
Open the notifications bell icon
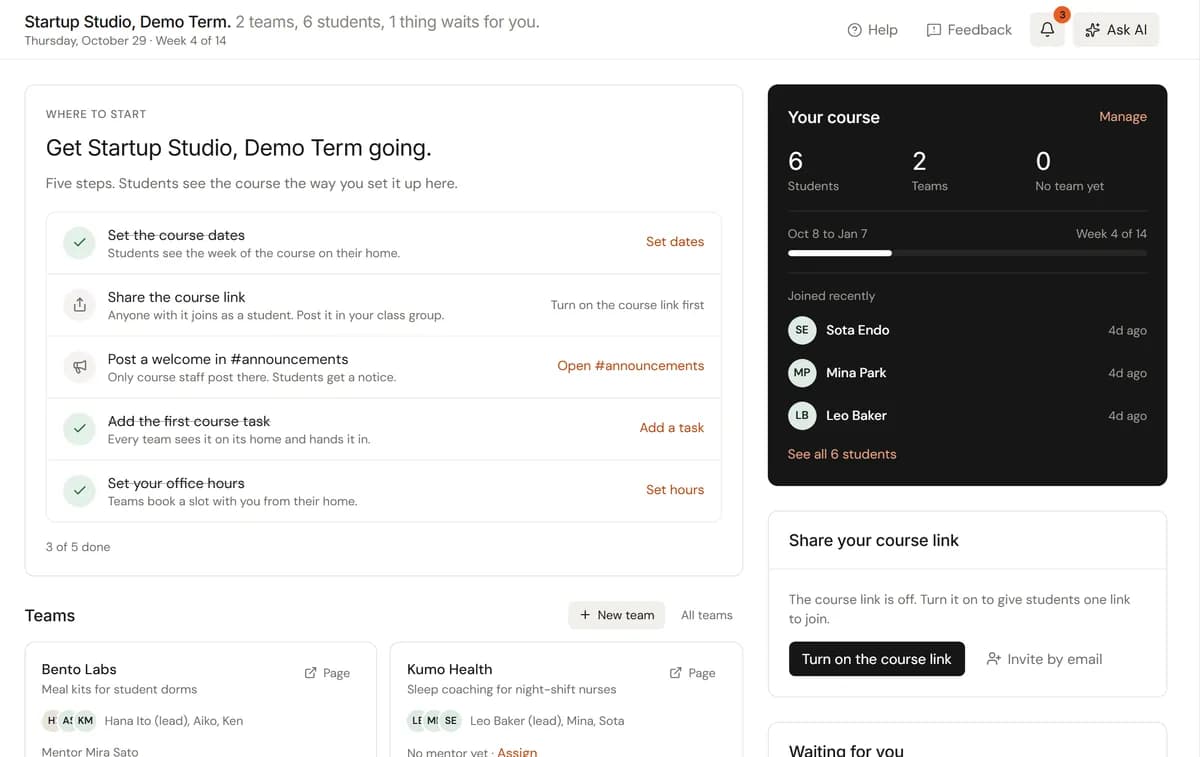pos(1047,30)
